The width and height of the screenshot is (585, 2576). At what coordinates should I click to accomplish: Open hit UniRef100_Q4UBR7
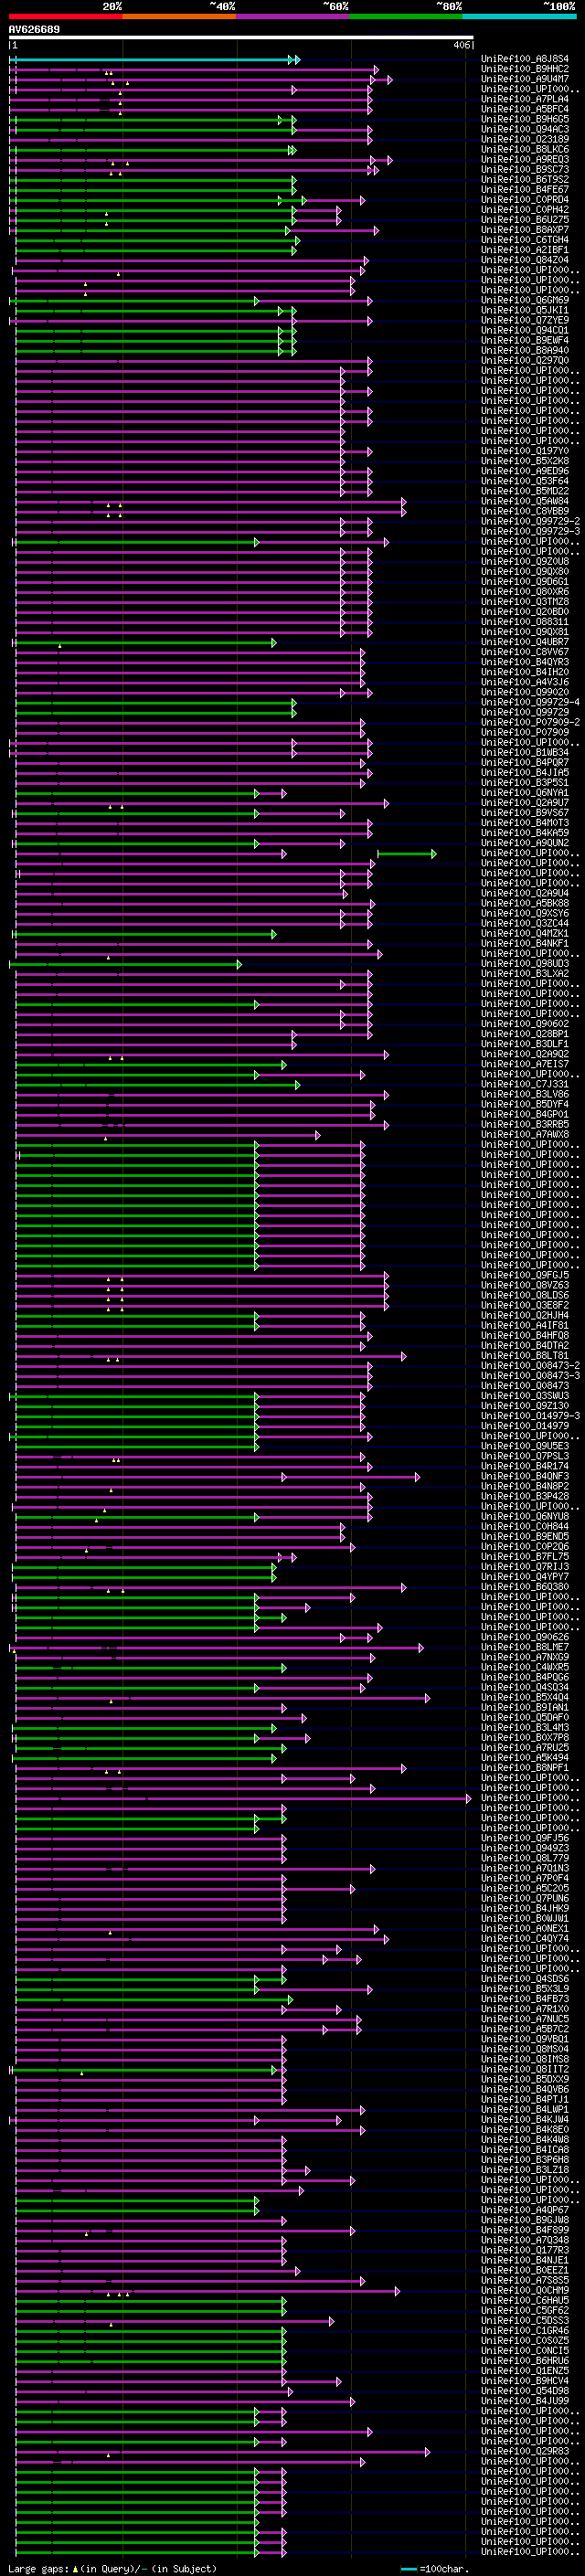(525, 642)
